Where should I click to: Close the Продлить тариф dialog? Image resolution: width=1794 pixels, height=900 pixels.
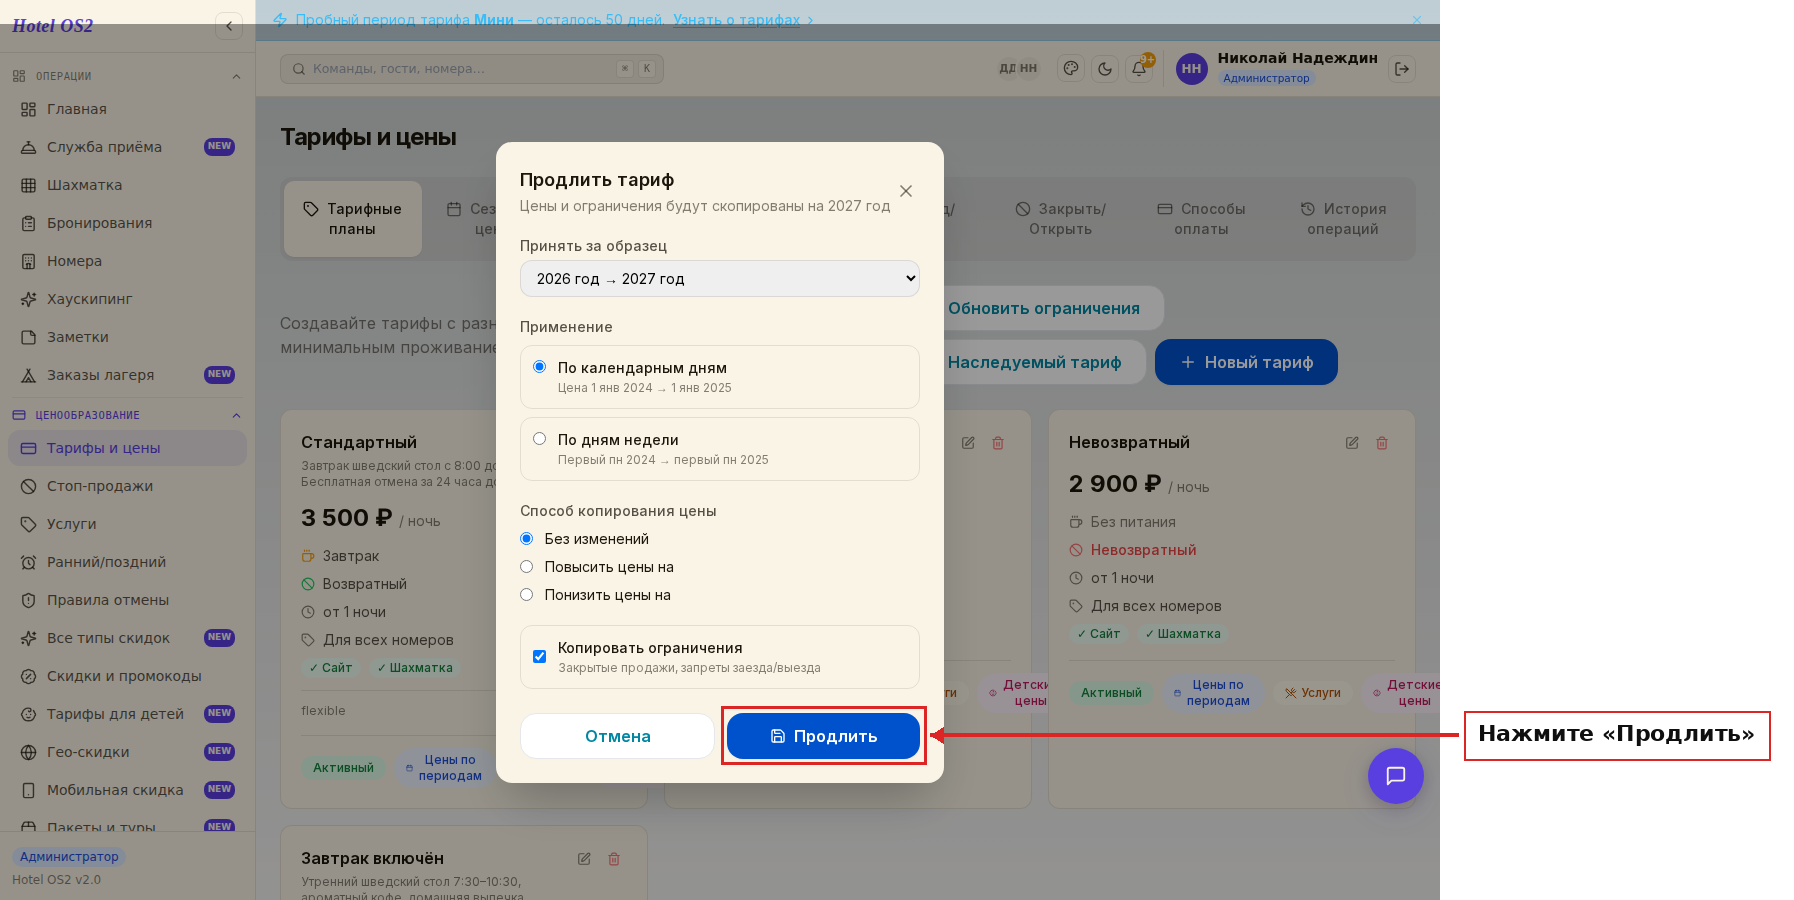906,191
